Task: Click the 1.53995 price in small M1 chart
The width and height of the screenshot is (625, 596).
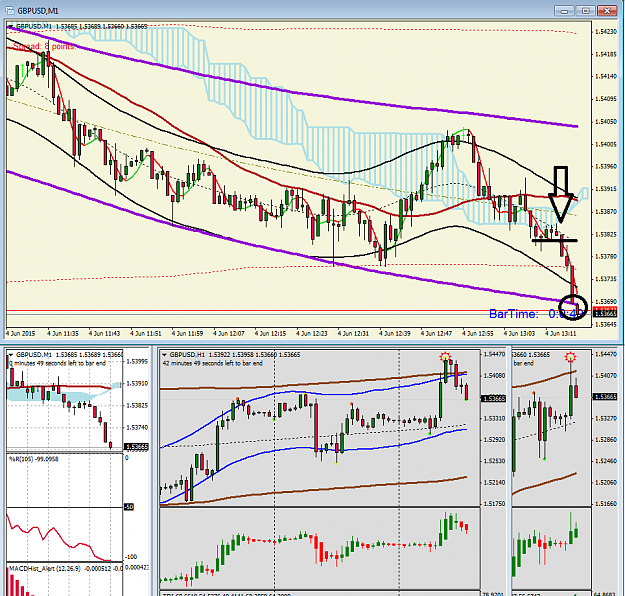Action: pyautogui.click(x=136, y=362)
